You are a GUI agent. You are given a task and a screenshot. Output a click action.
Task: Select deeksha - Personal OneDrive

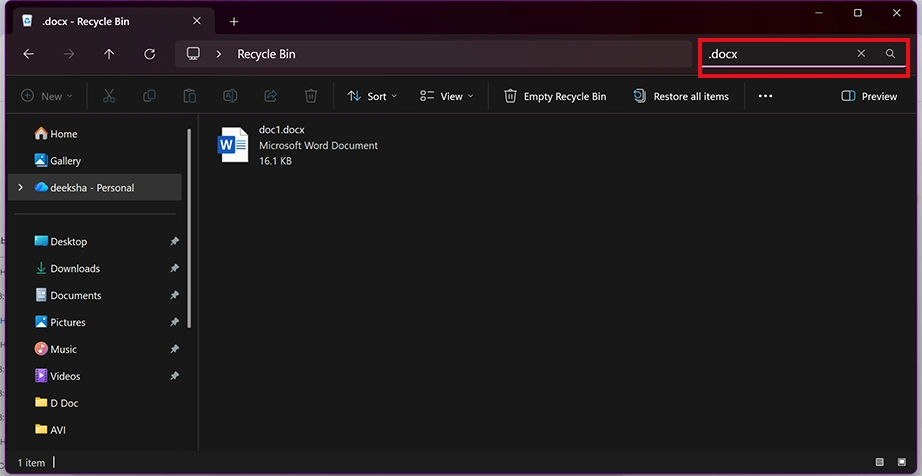click(94, 187)
